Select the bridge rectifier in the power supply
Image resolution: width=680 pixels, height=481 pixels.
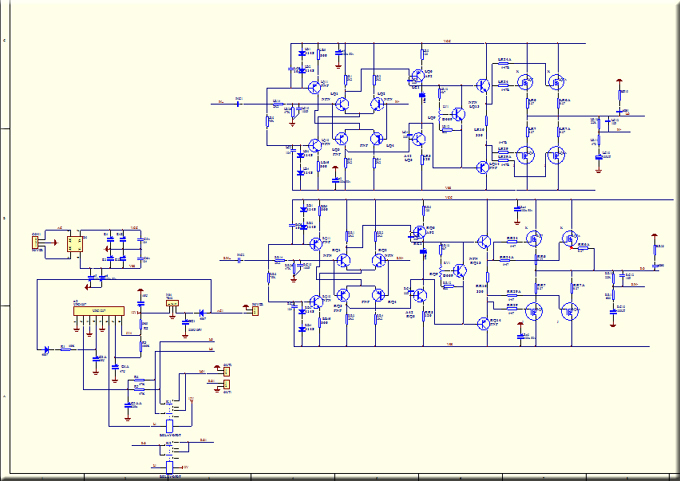point(74,243)
